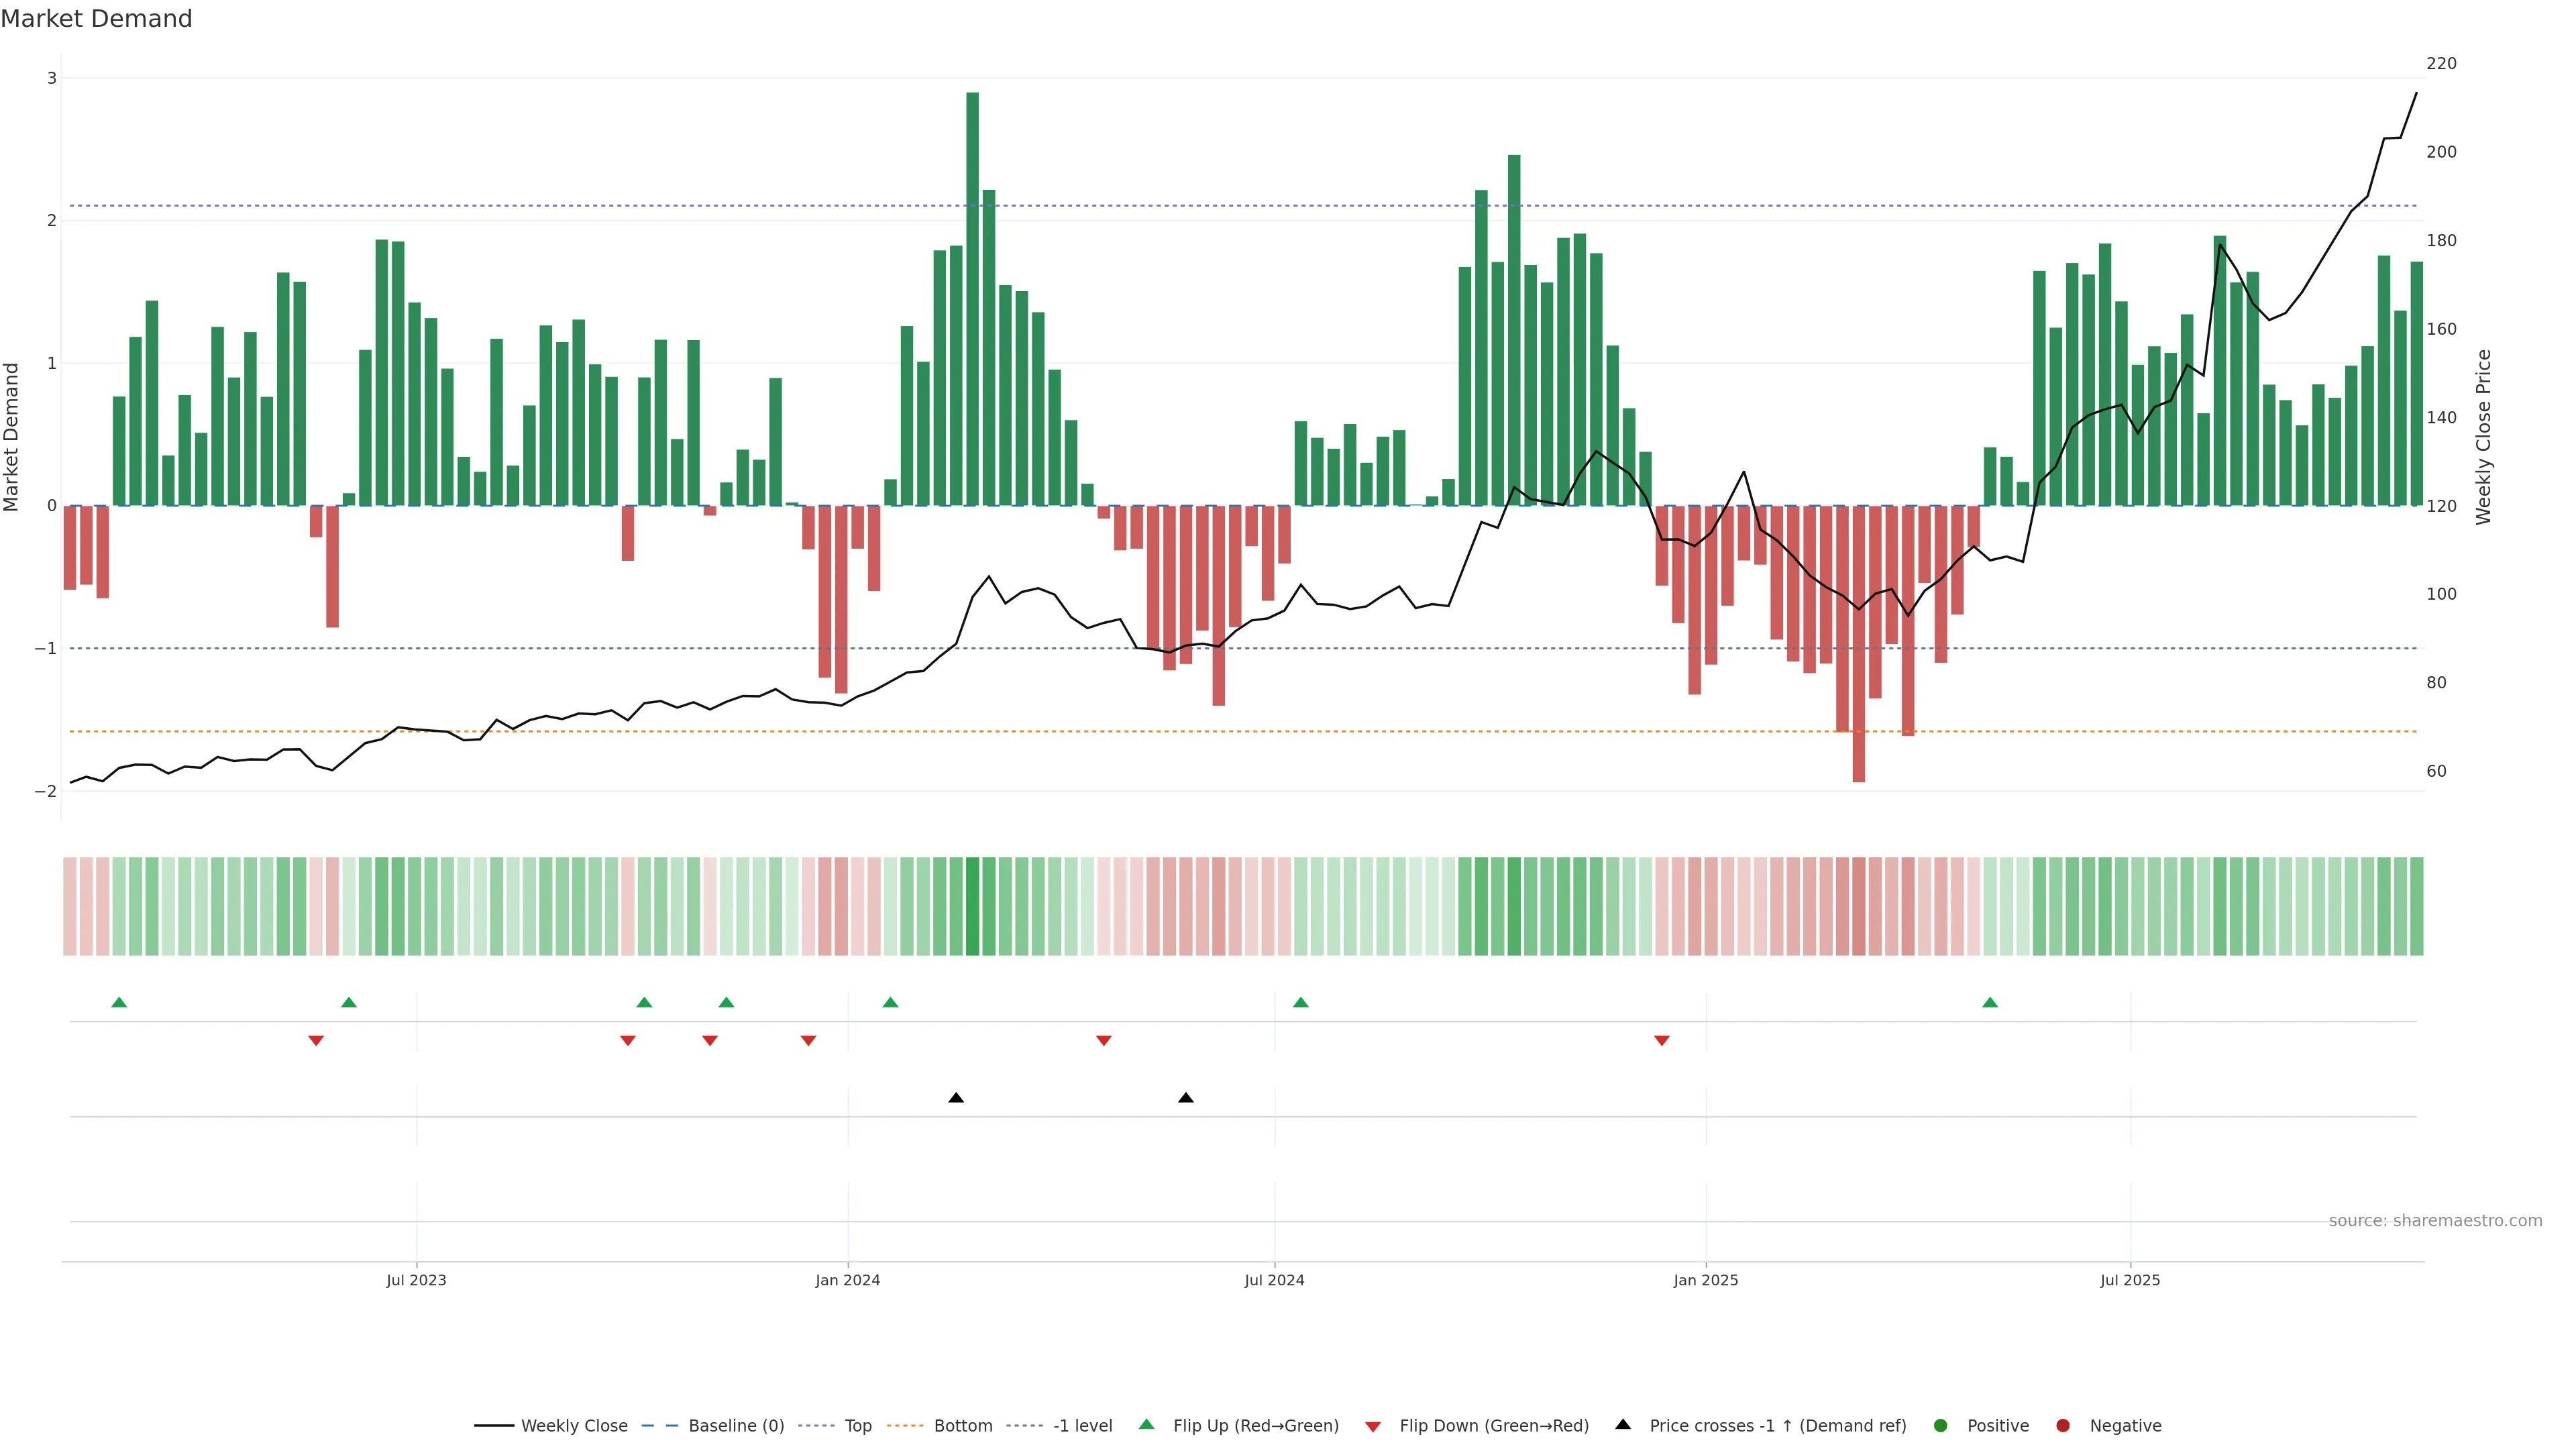The image size is (2576, 1449).
Task: Toggle the -1 level legend entry
Action: (1082, 1425)
